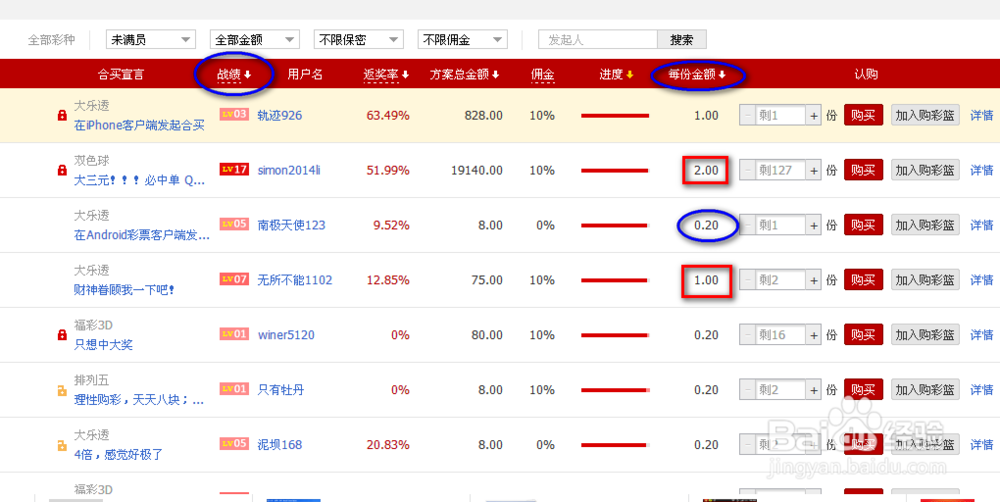This screenshot has width=1000, height=502.
Task: Increase shares with plus for 轨迹926 row
Action: click(813, 115)
